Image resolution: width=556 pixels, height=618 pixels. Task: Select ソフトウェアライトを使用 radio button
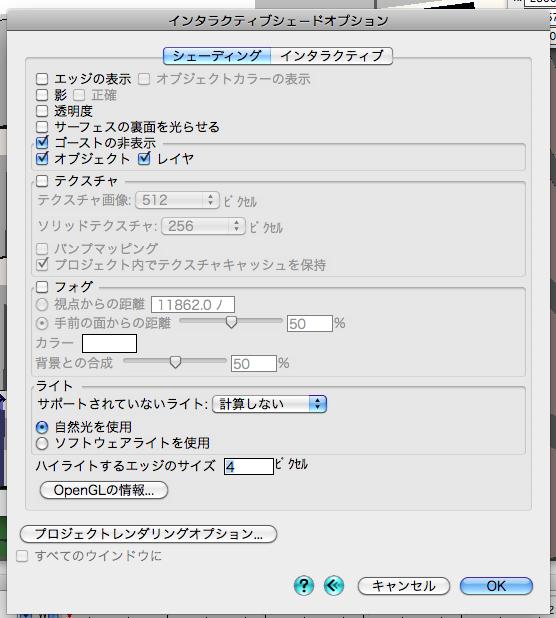click(x=42, y=443)
